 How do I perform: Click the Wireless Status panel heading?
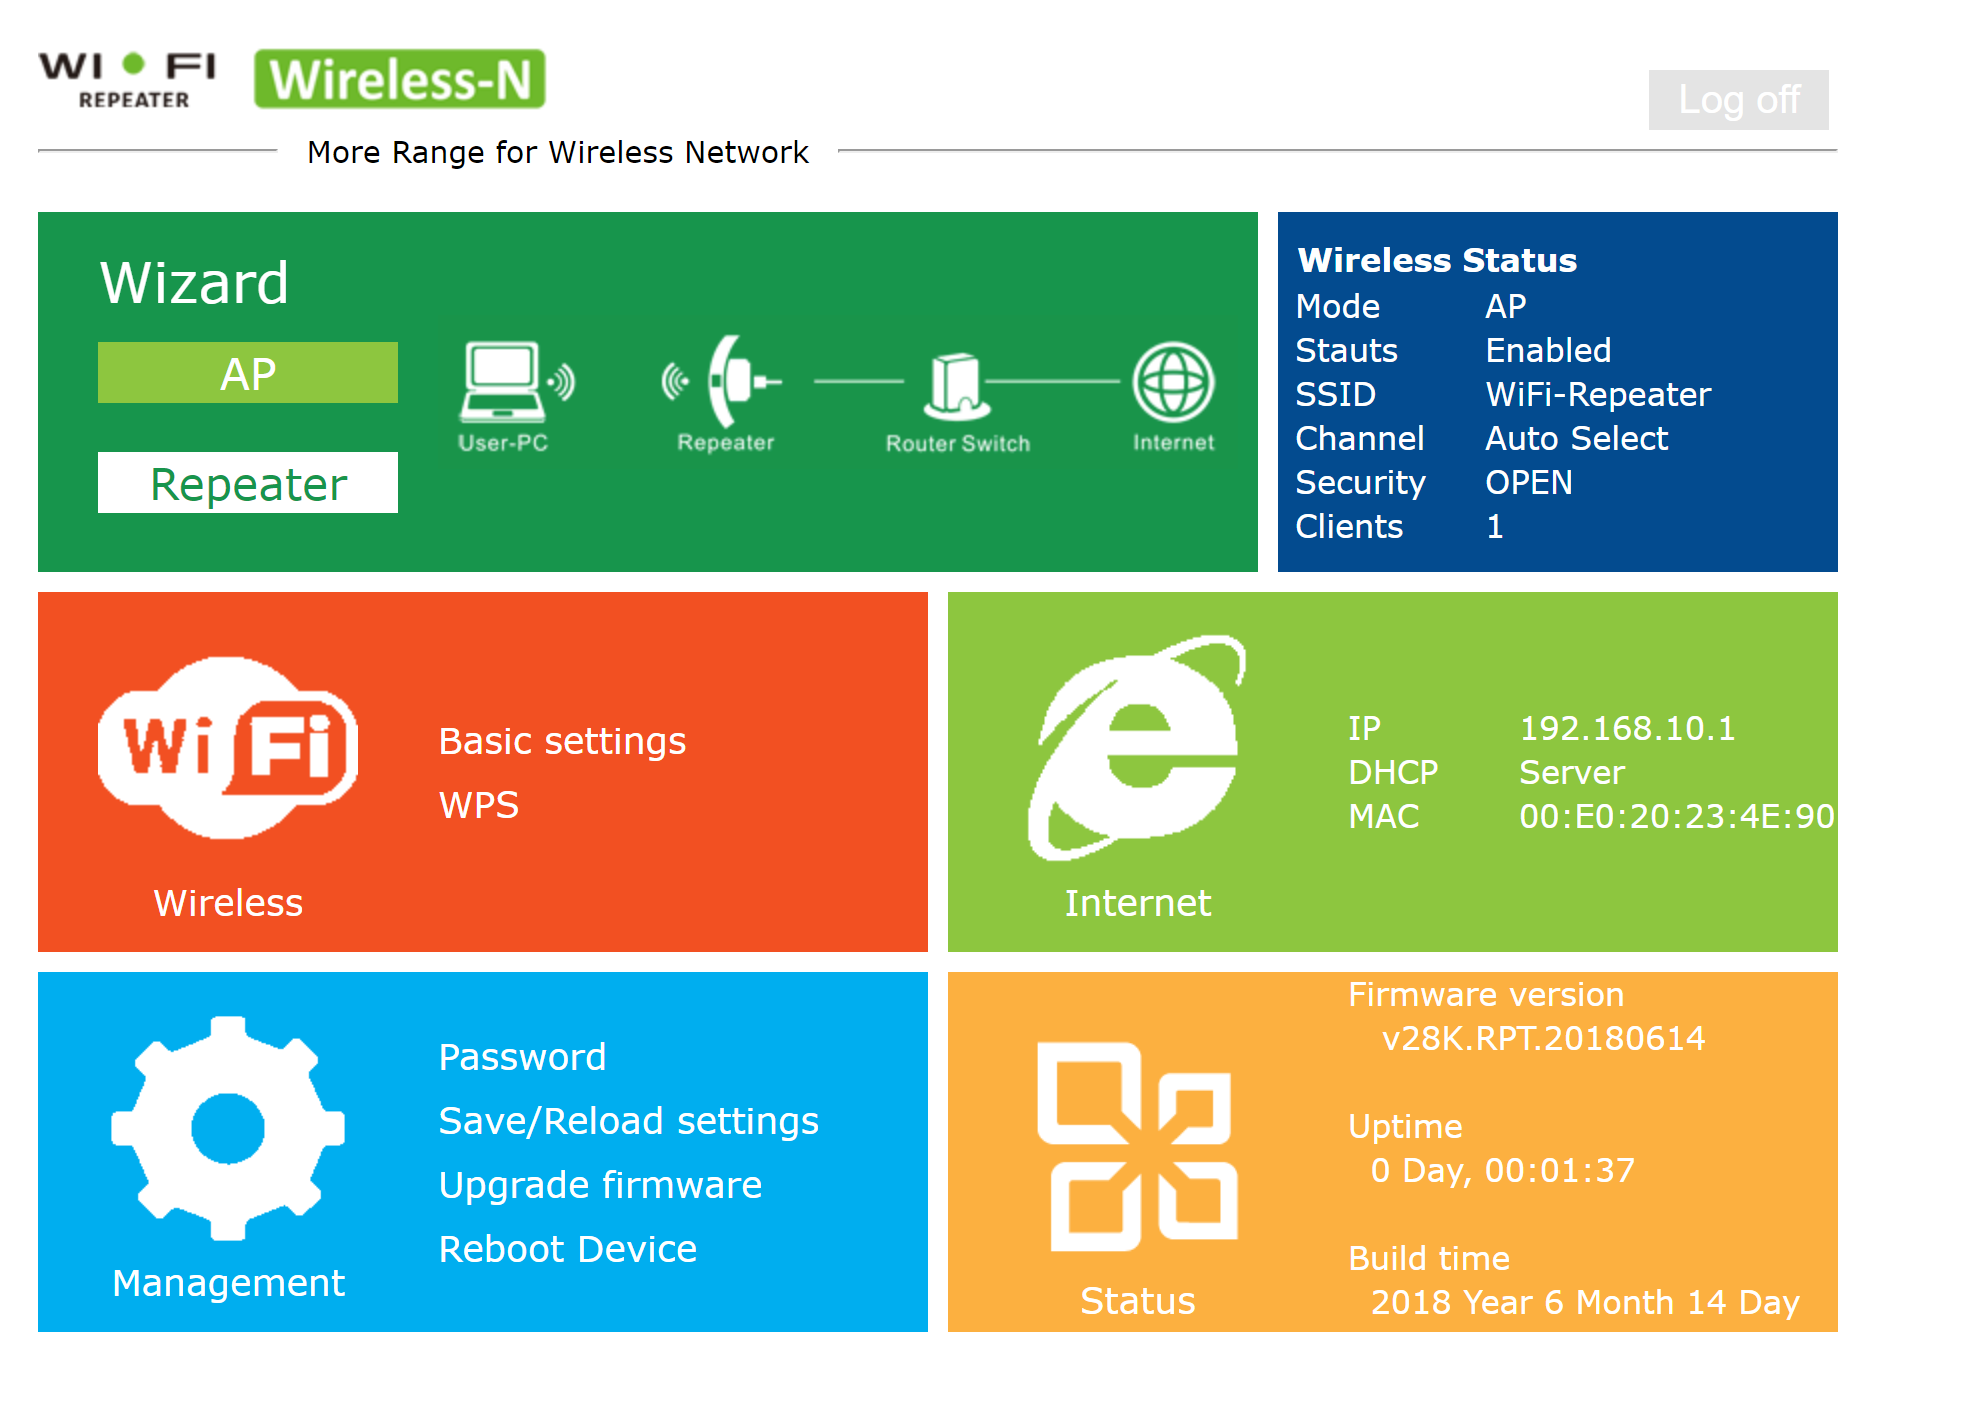[1436, 260]
